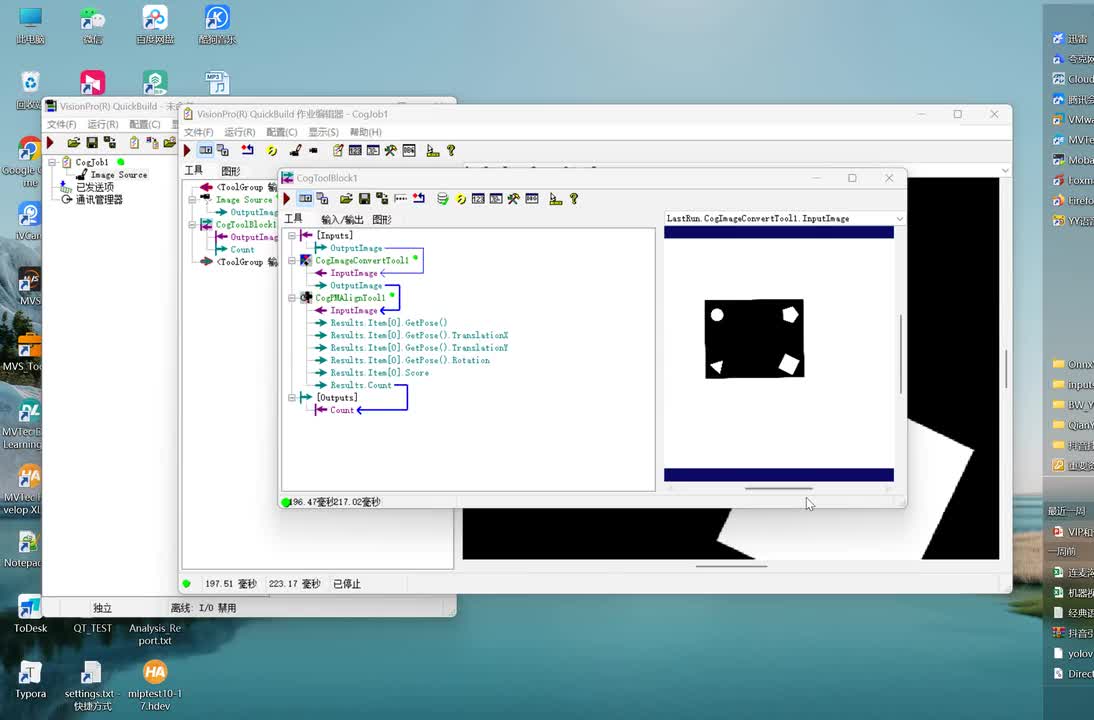1094x720 pixels.
Task: Click the save icon in QuickBuild main toolbar
Action: [91, 142]
